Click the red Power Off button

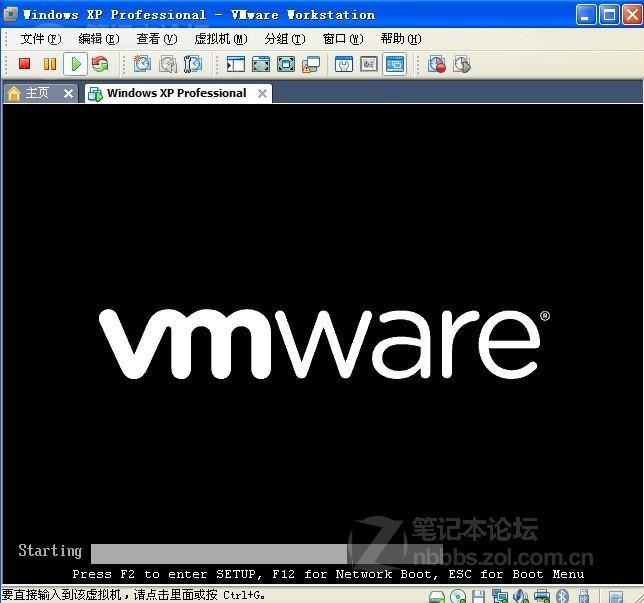(25, 64)
